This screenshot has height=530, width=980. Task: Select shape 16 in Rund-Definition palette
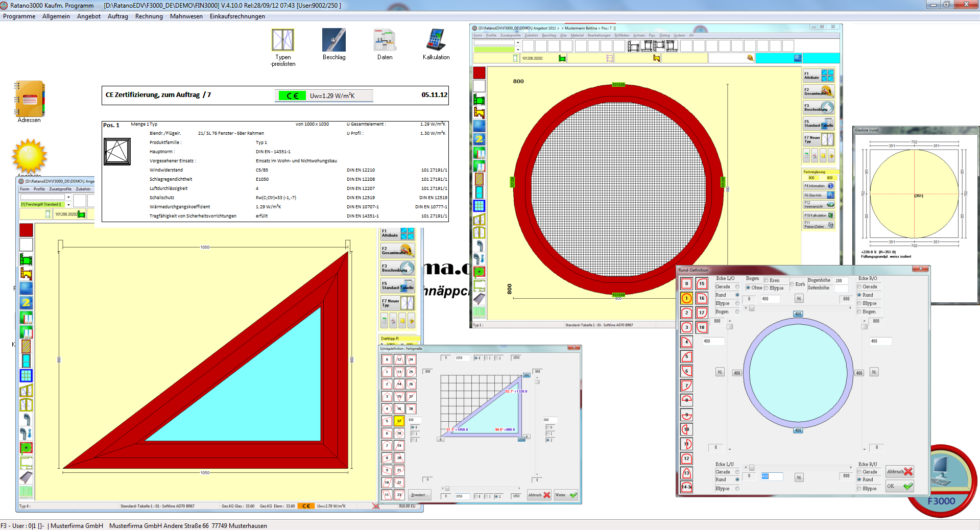[700, 298]
